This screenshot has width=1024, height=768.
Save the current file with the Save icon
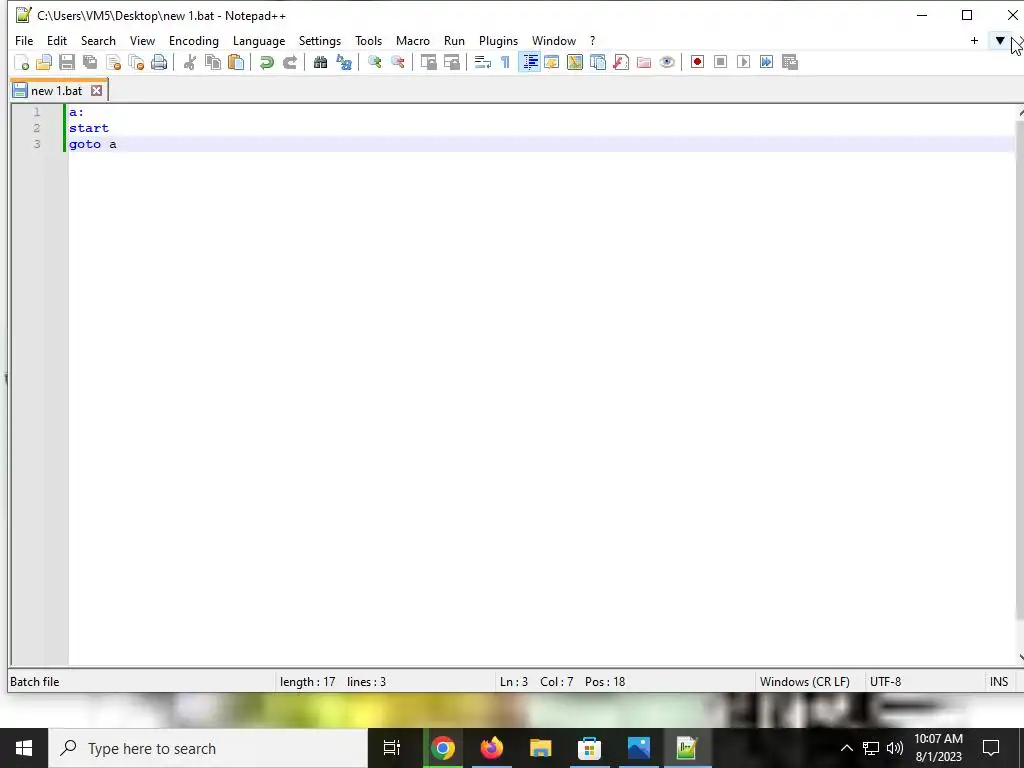coord(67,62)
